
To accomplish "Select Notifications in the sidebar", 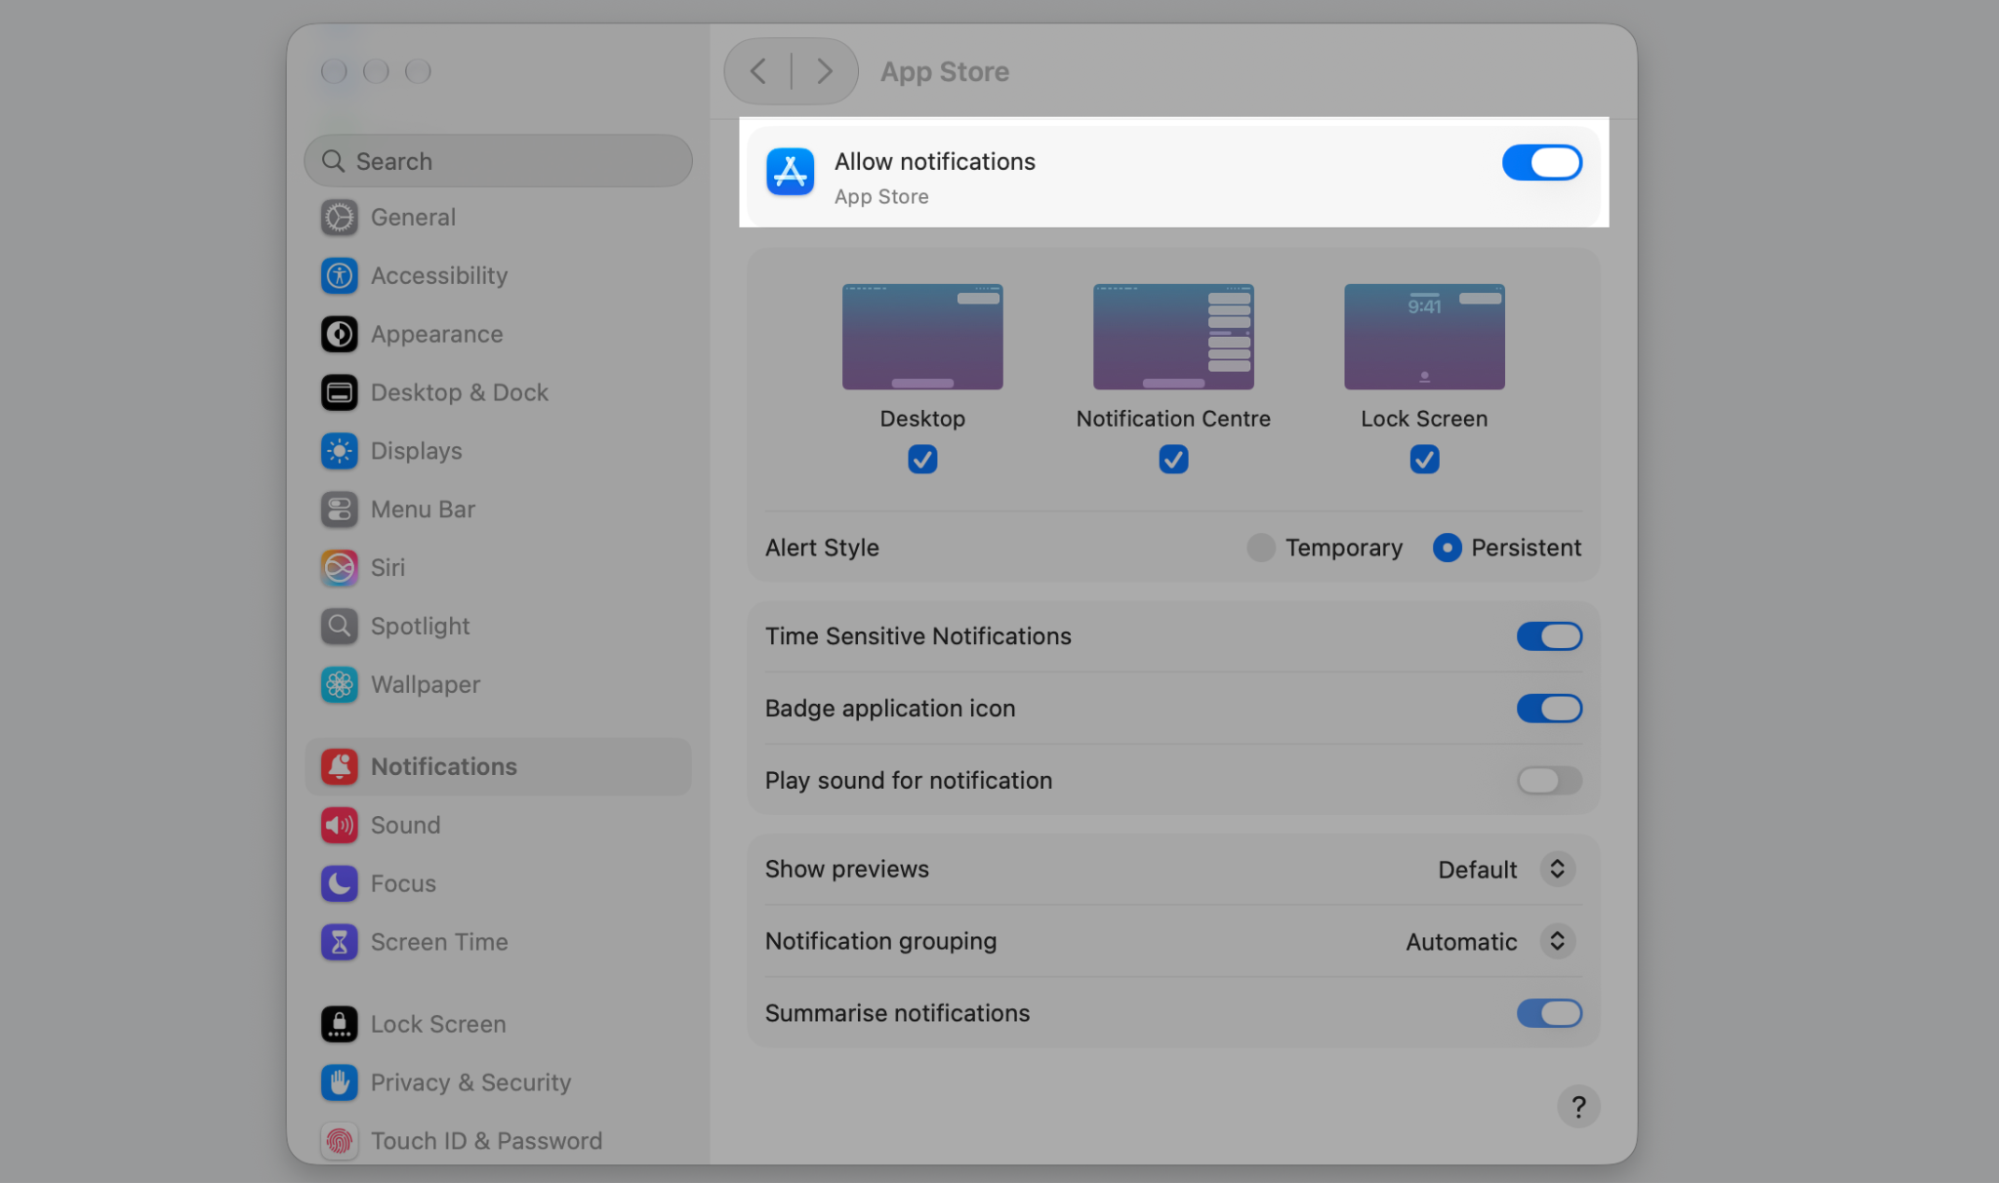I will pyautogui.click(x=498, y=767).
